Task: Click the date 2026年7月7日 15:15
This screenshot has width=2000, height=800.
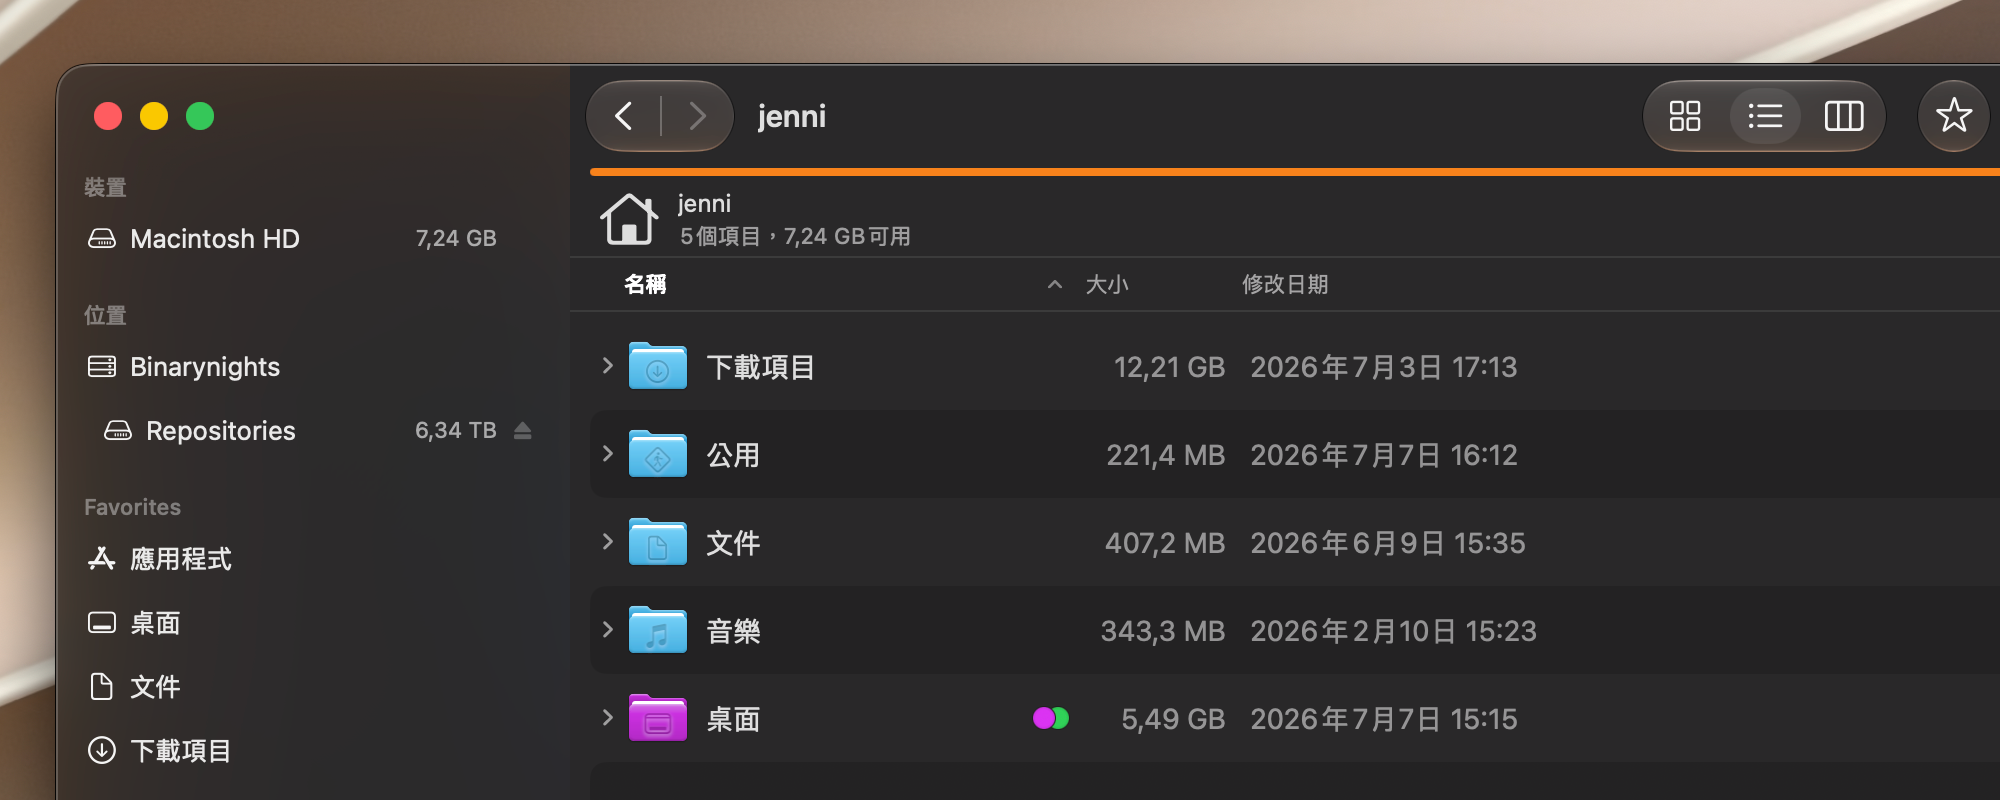Action: click(1384, 719)
